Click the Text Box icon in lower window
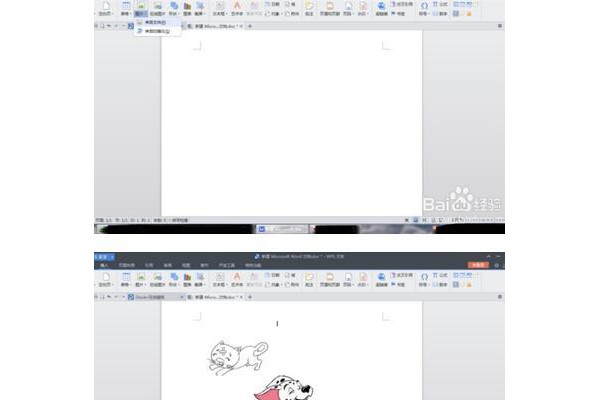 [220, 277]
